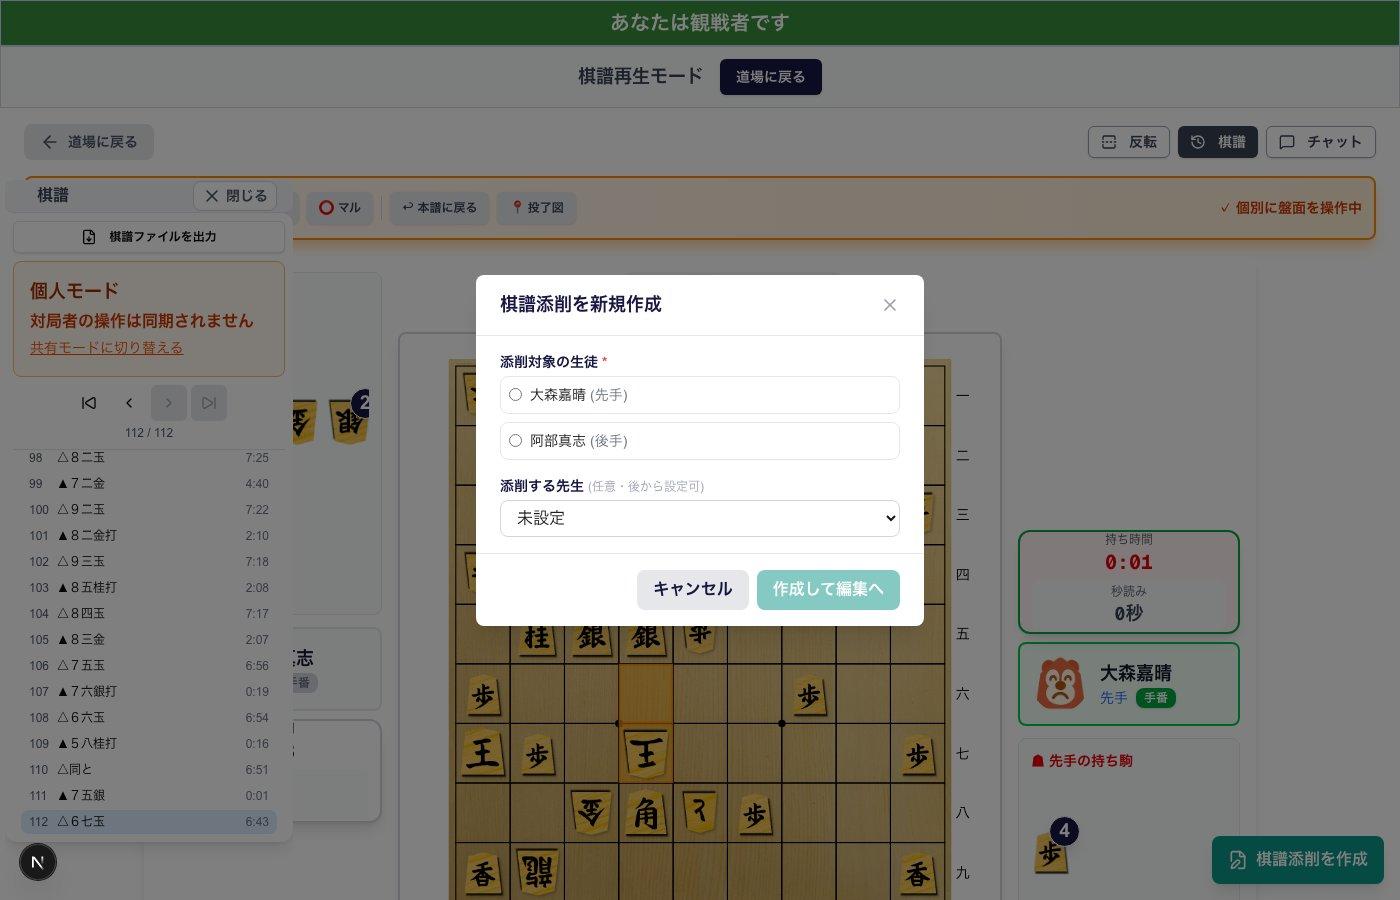Select move 104 △8四玉
The image size is (1400, 900).
[149, 614]
